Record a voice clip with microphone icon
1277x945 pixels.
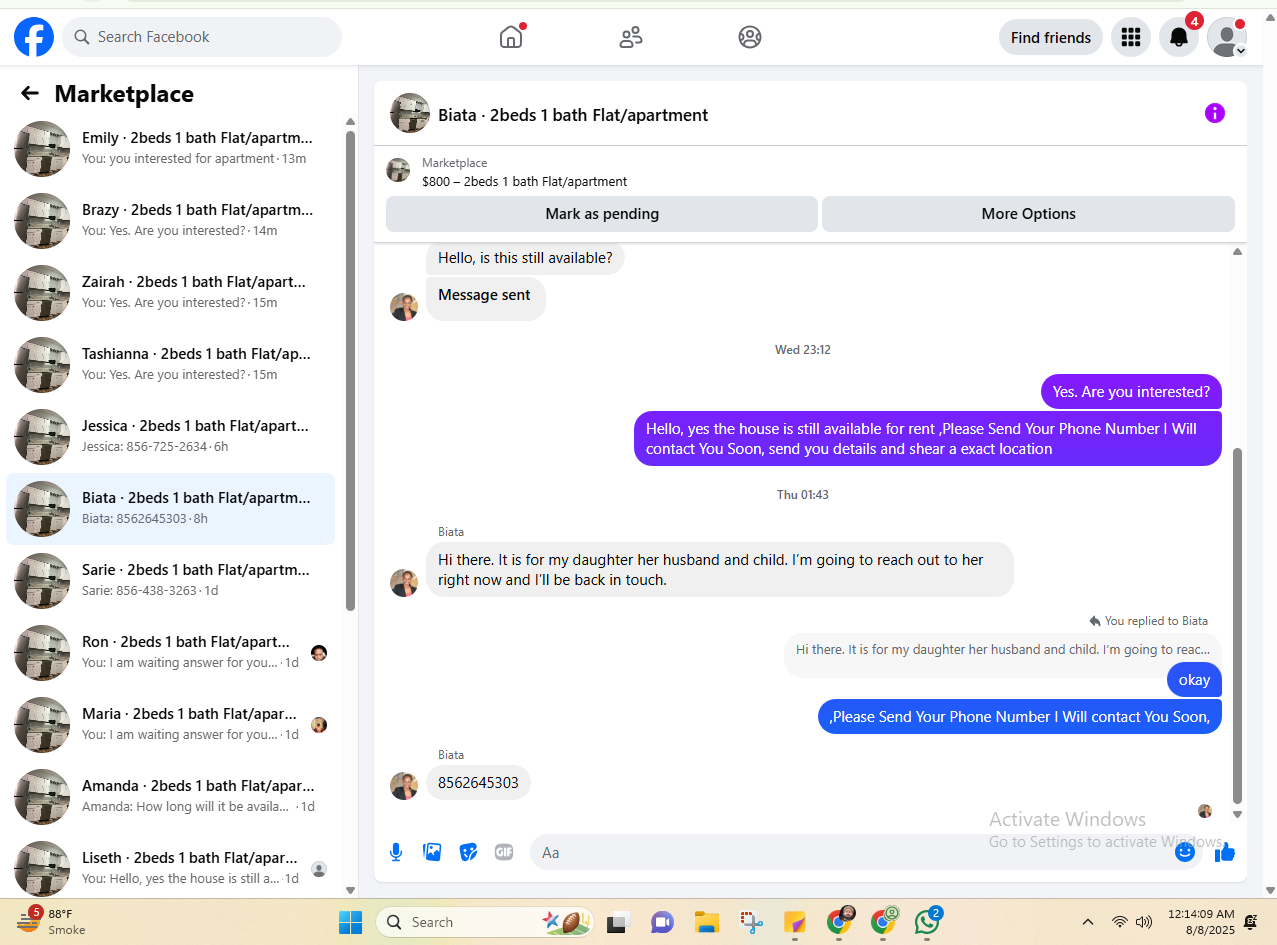click(396, 852)
